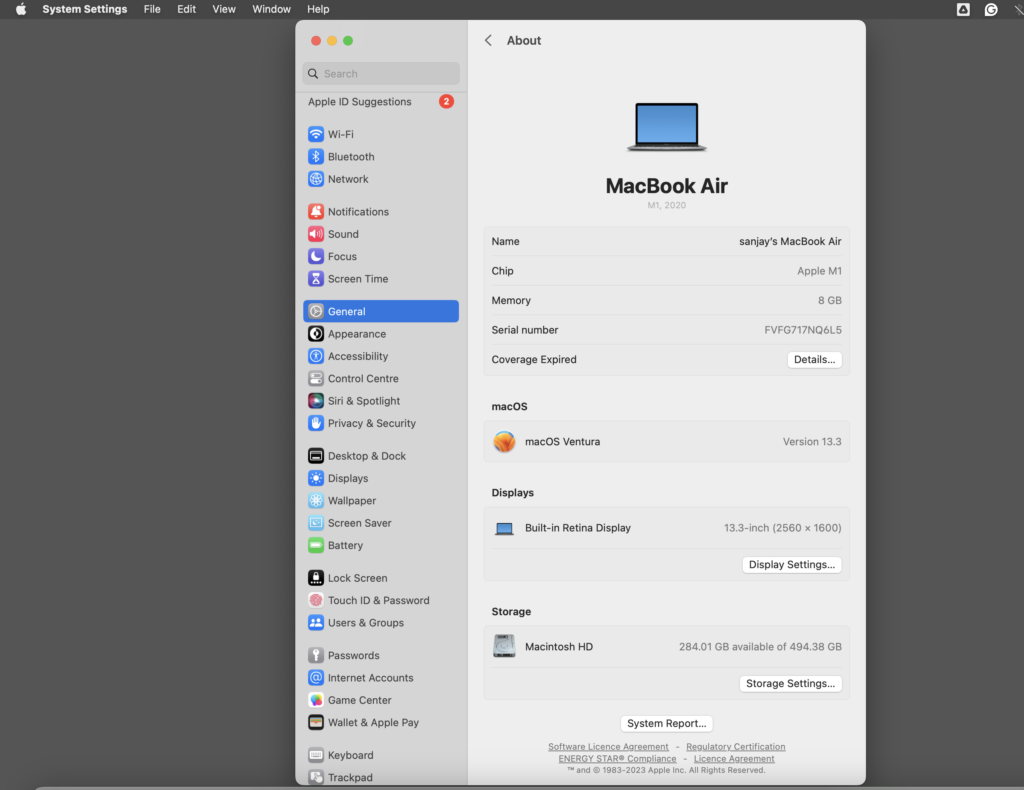The image size is (1024, 790).
Task: Open the File menu
Action: pyautogui.click(x=152, y=9)
